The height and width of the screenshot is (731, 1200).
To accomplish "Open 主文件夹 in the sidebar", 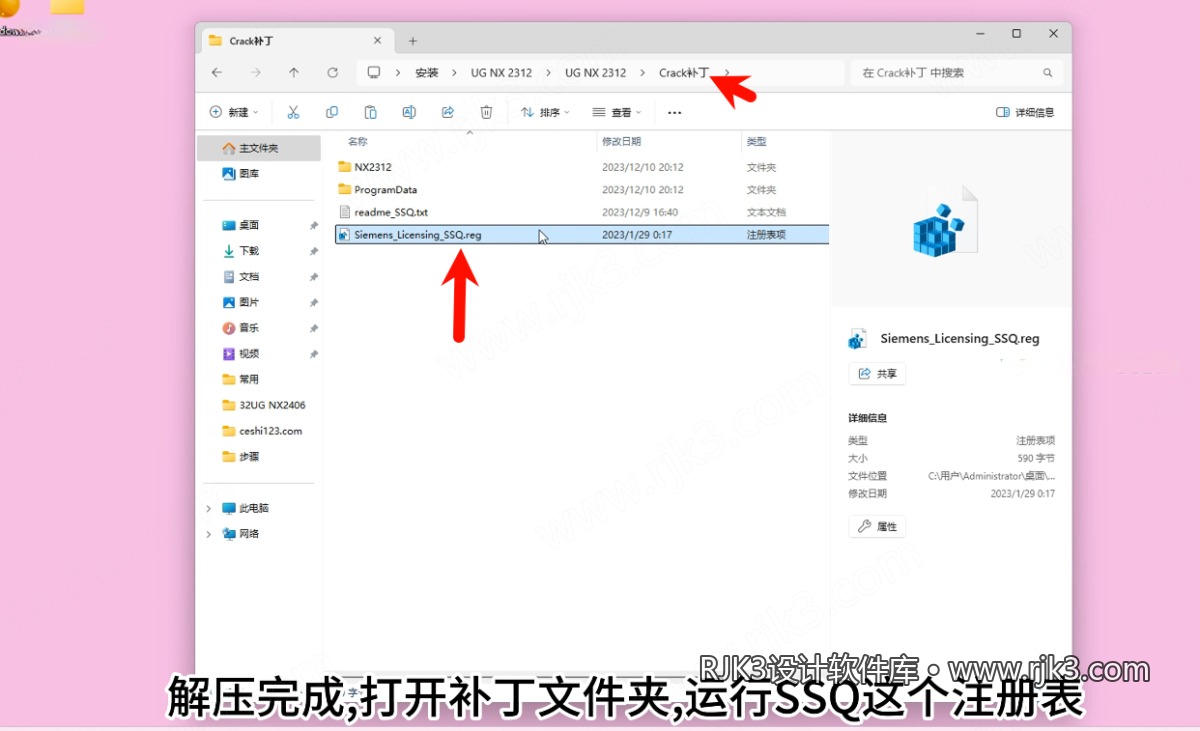I will (x=258, y=148).
